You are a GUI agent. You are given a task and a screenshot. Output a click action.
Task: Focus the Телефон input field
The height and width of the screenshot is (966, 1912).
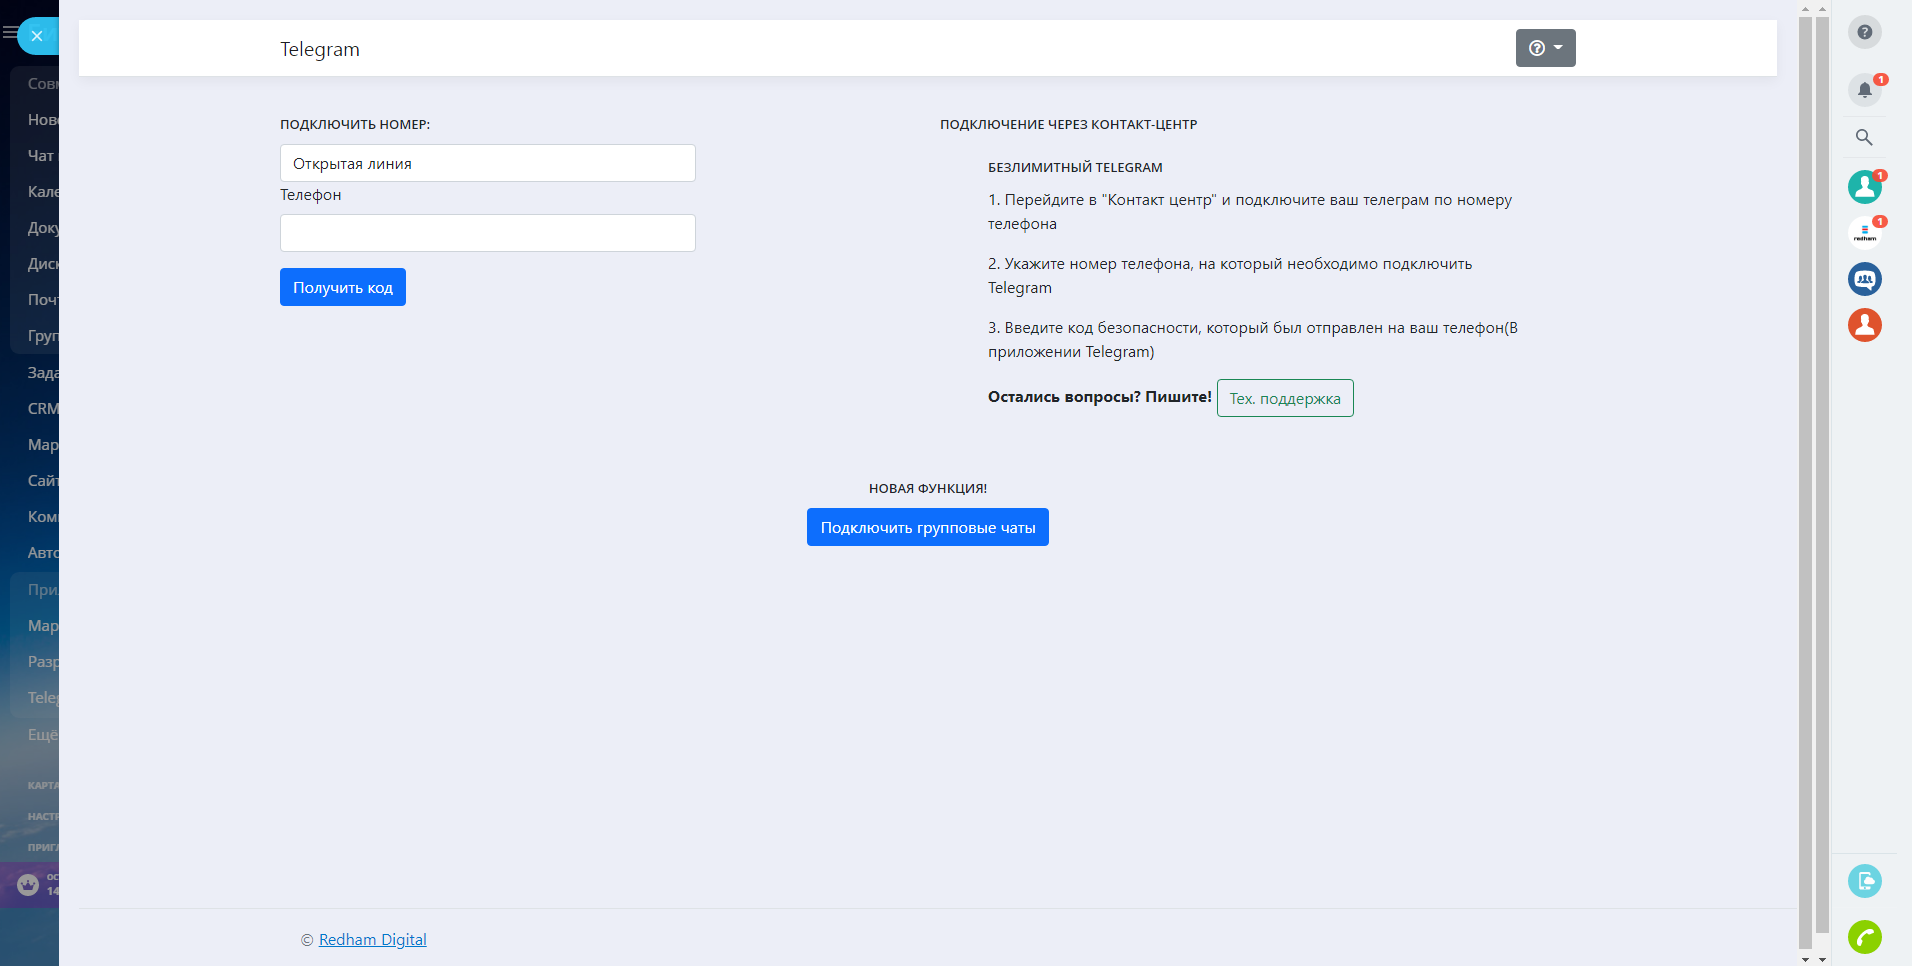coord(487,233)
